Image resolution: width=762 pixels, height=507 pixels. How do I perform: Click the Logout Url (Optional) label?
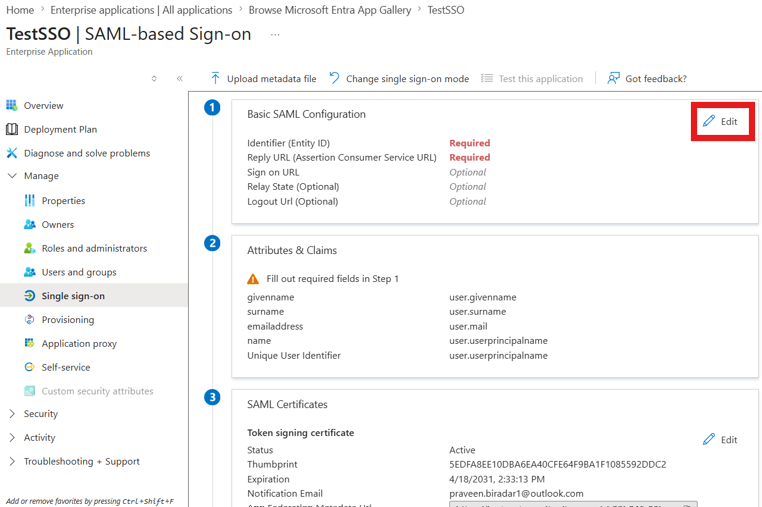click(293, 201)
